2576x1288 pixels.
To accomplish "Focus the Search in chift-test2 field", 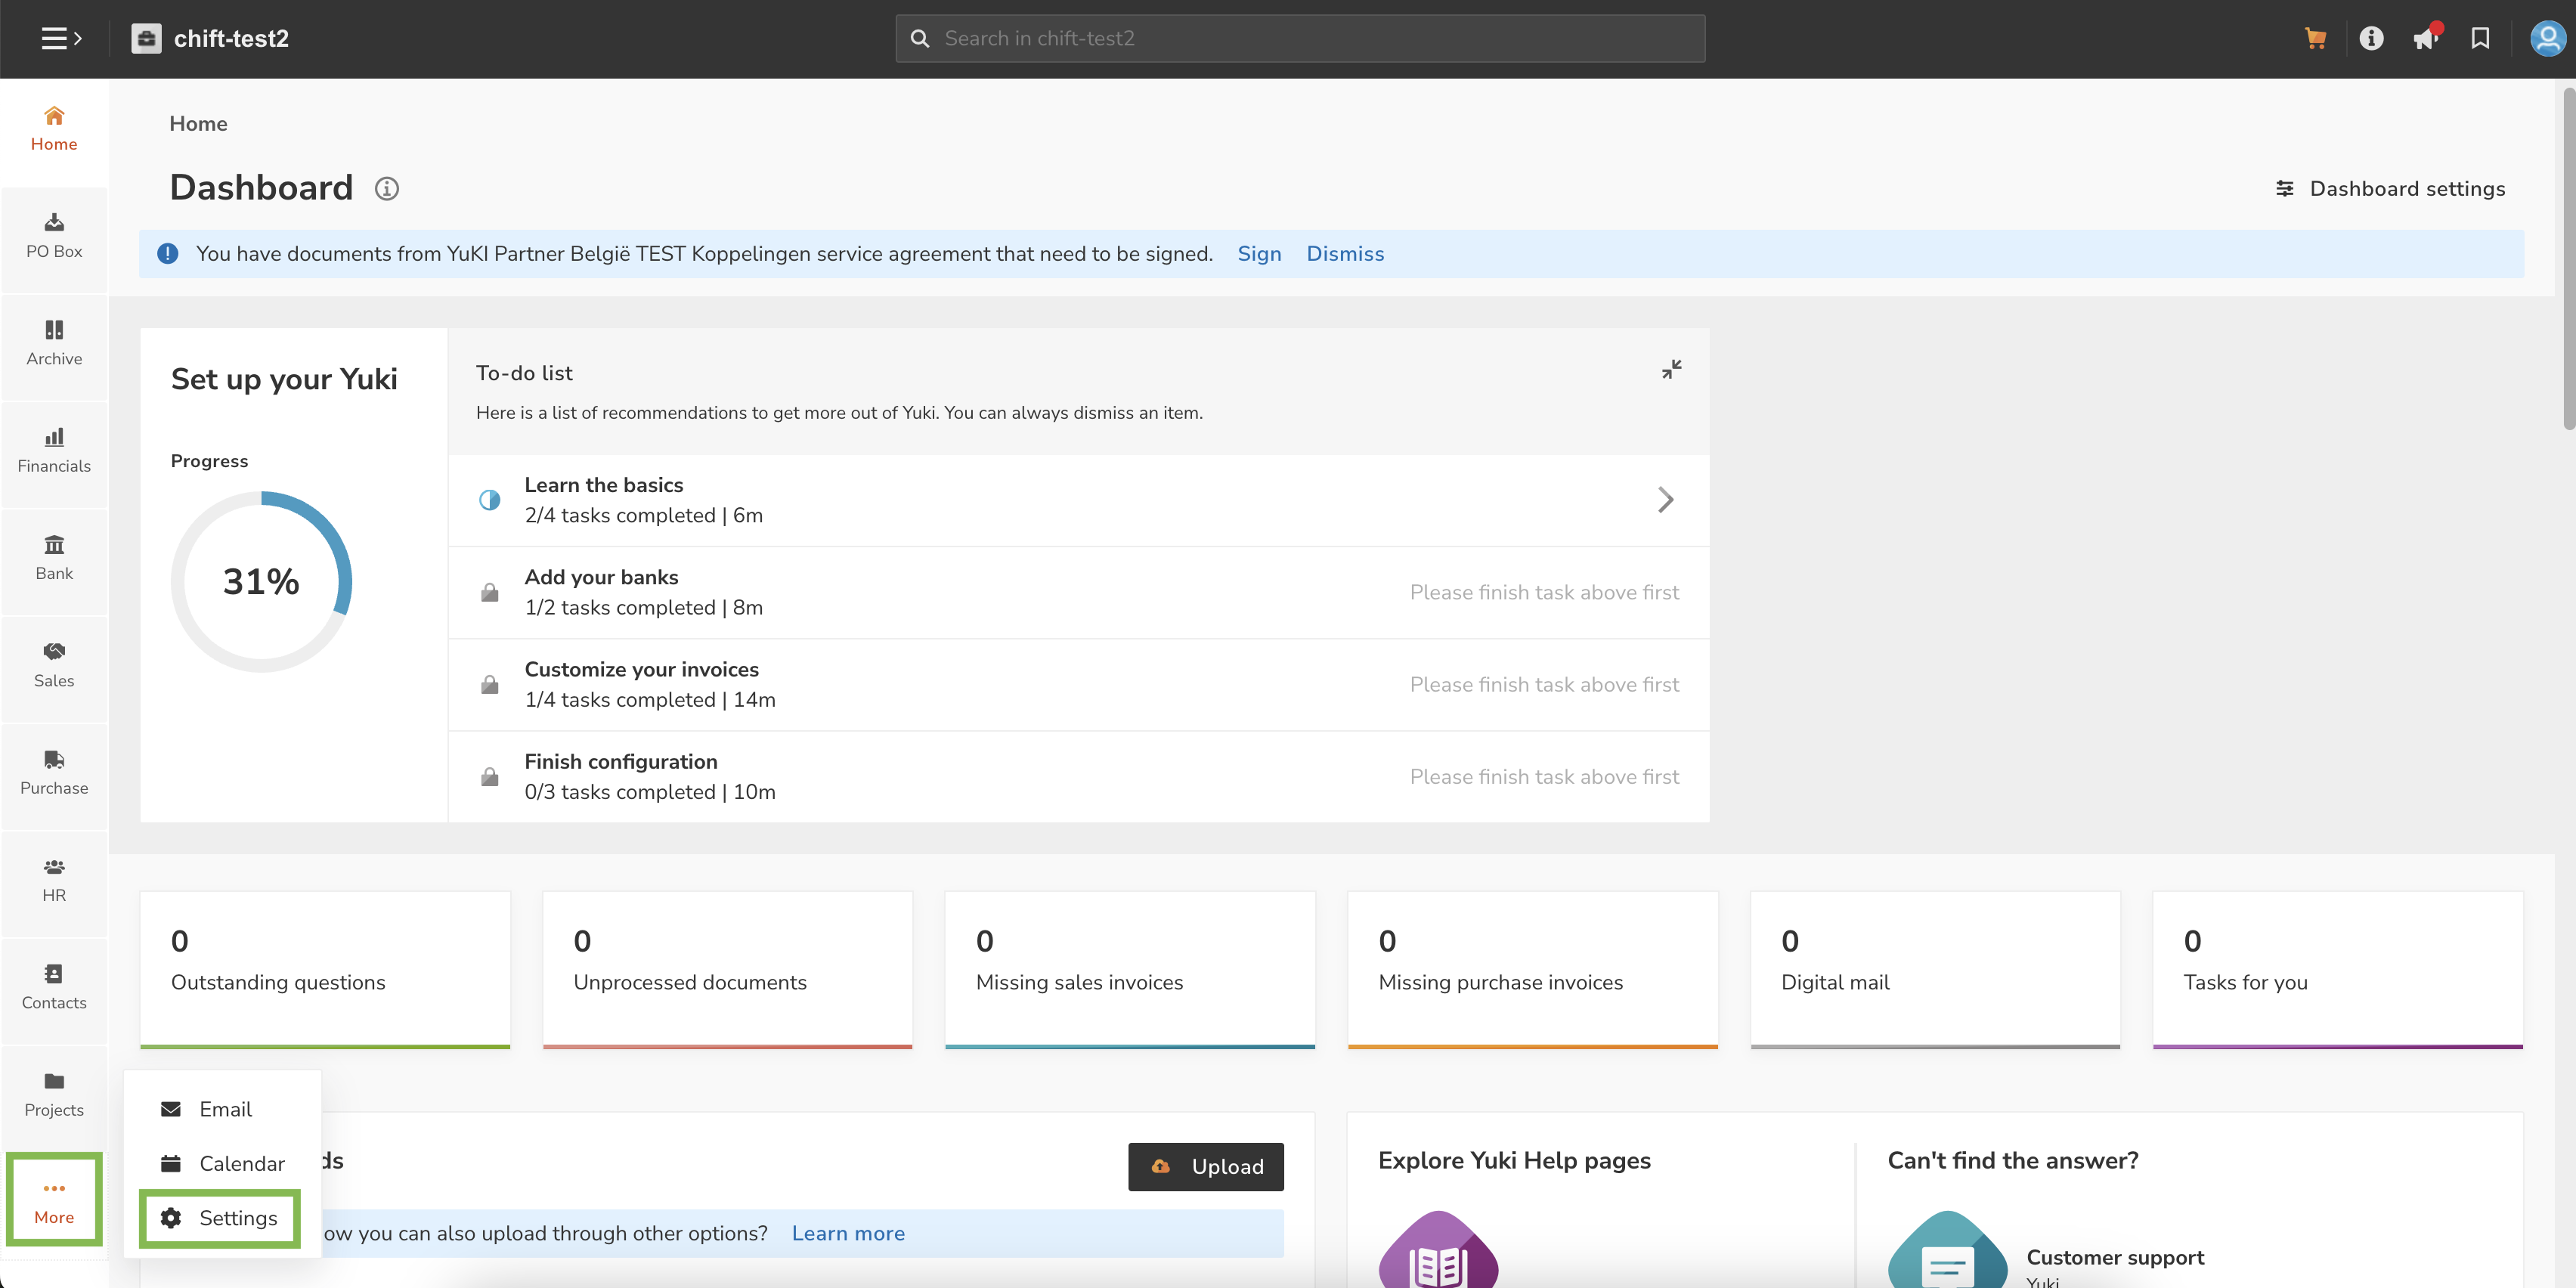I will pyautogui.click(x=1300, y=38).
